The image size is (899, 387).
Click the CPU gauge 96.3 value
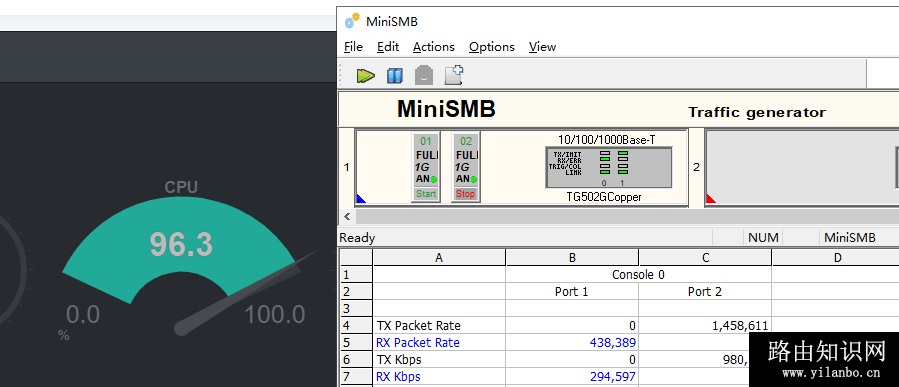tap(181, 244)
